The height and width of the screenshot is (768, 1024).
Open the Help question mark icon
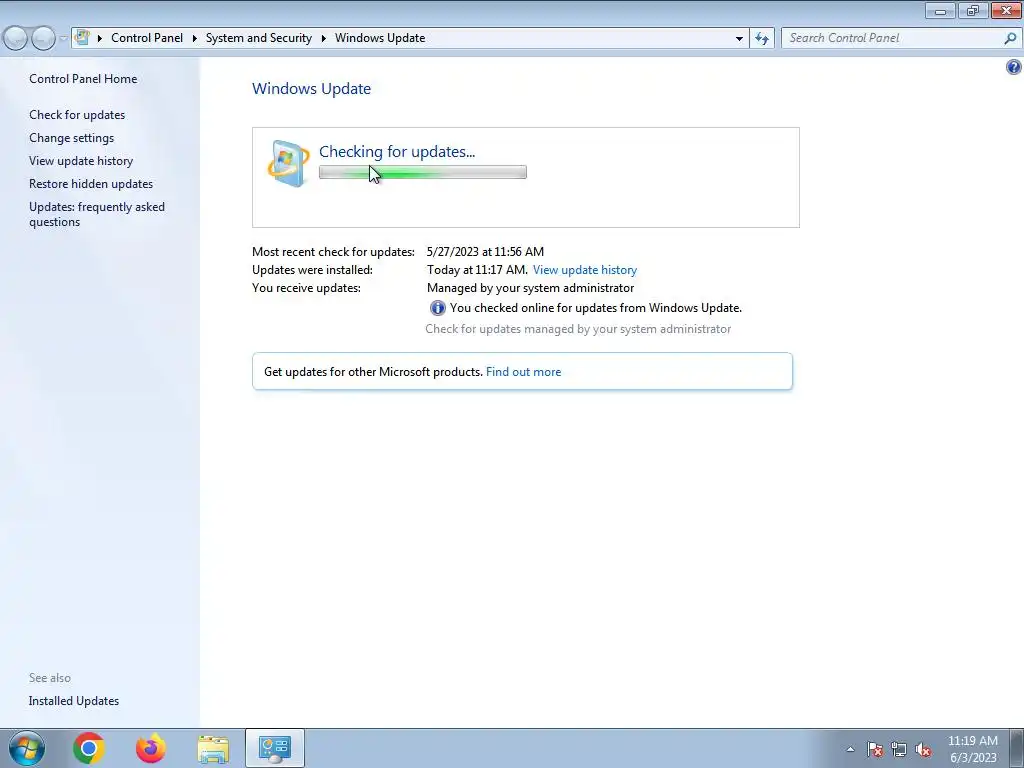1014,67
